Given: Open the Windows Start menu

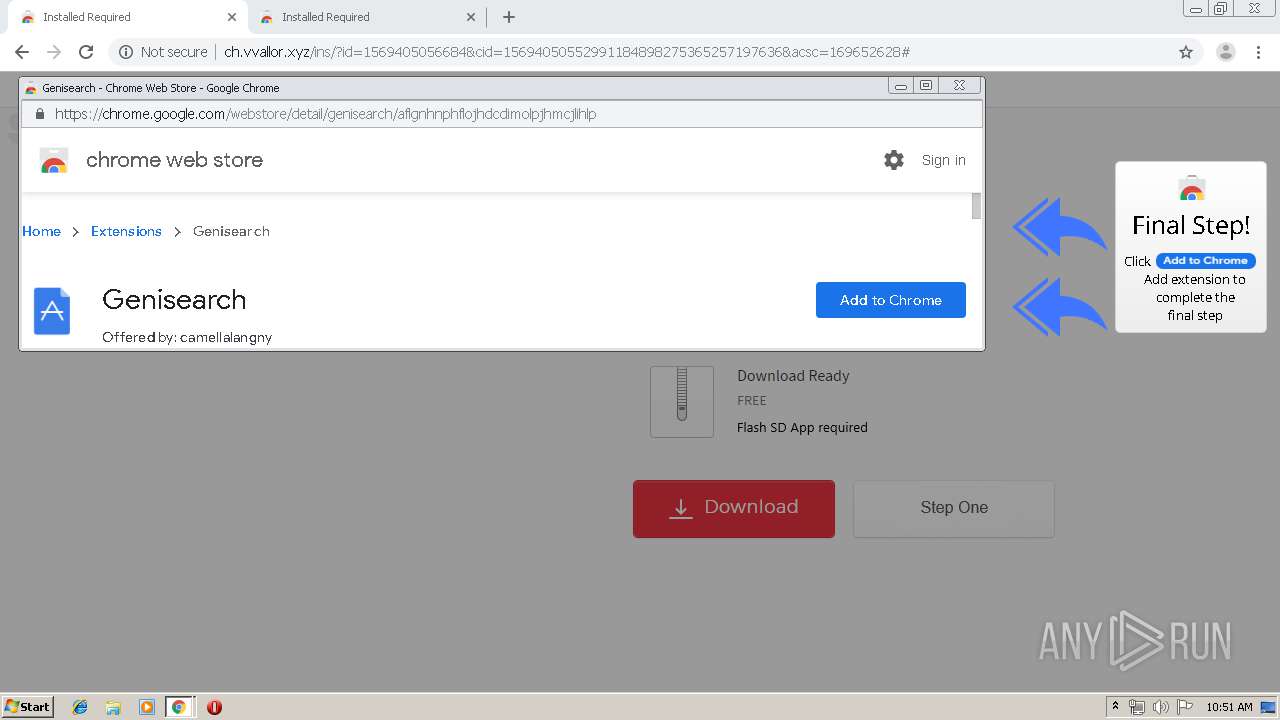Looking at the screenshot, I should (28, 706).
